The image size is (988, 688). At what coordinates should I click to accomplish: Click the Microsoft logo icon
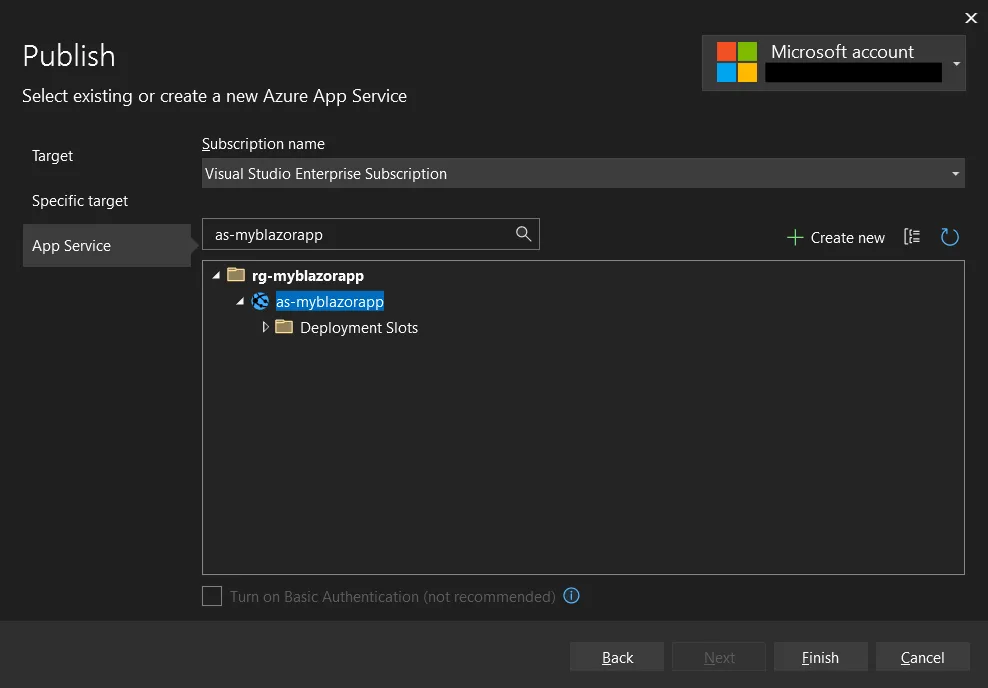point(737,62)
